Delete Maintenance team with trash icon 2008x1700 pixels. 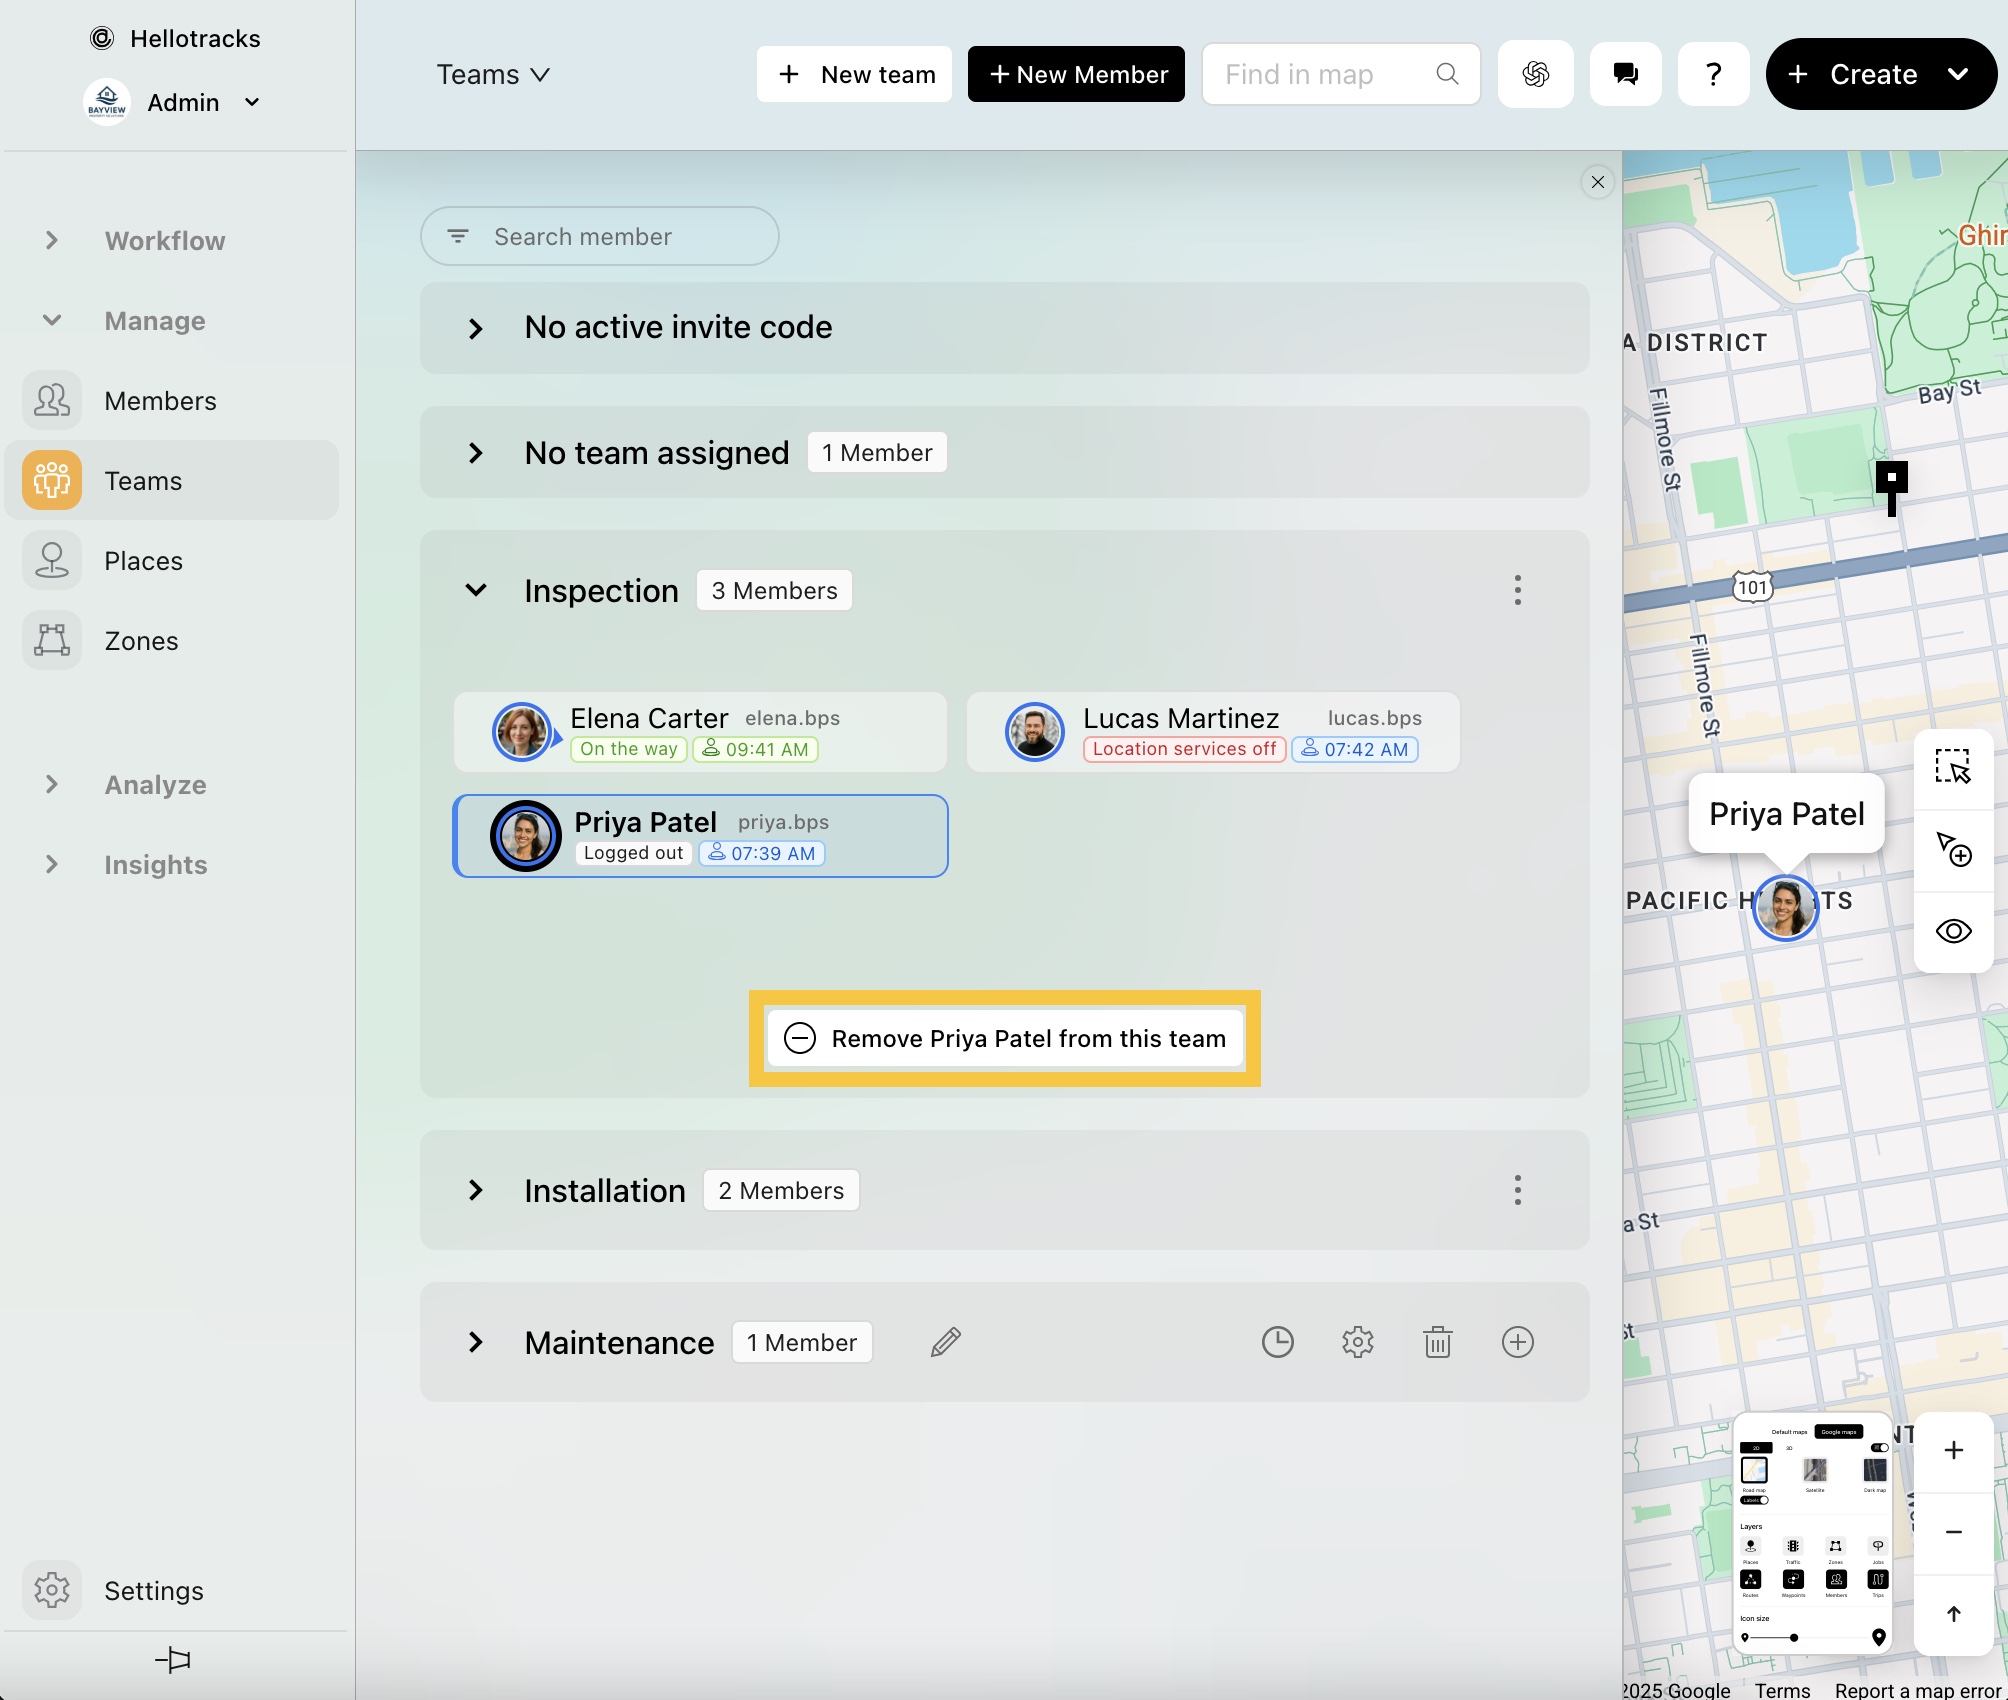[1437, 1342]
